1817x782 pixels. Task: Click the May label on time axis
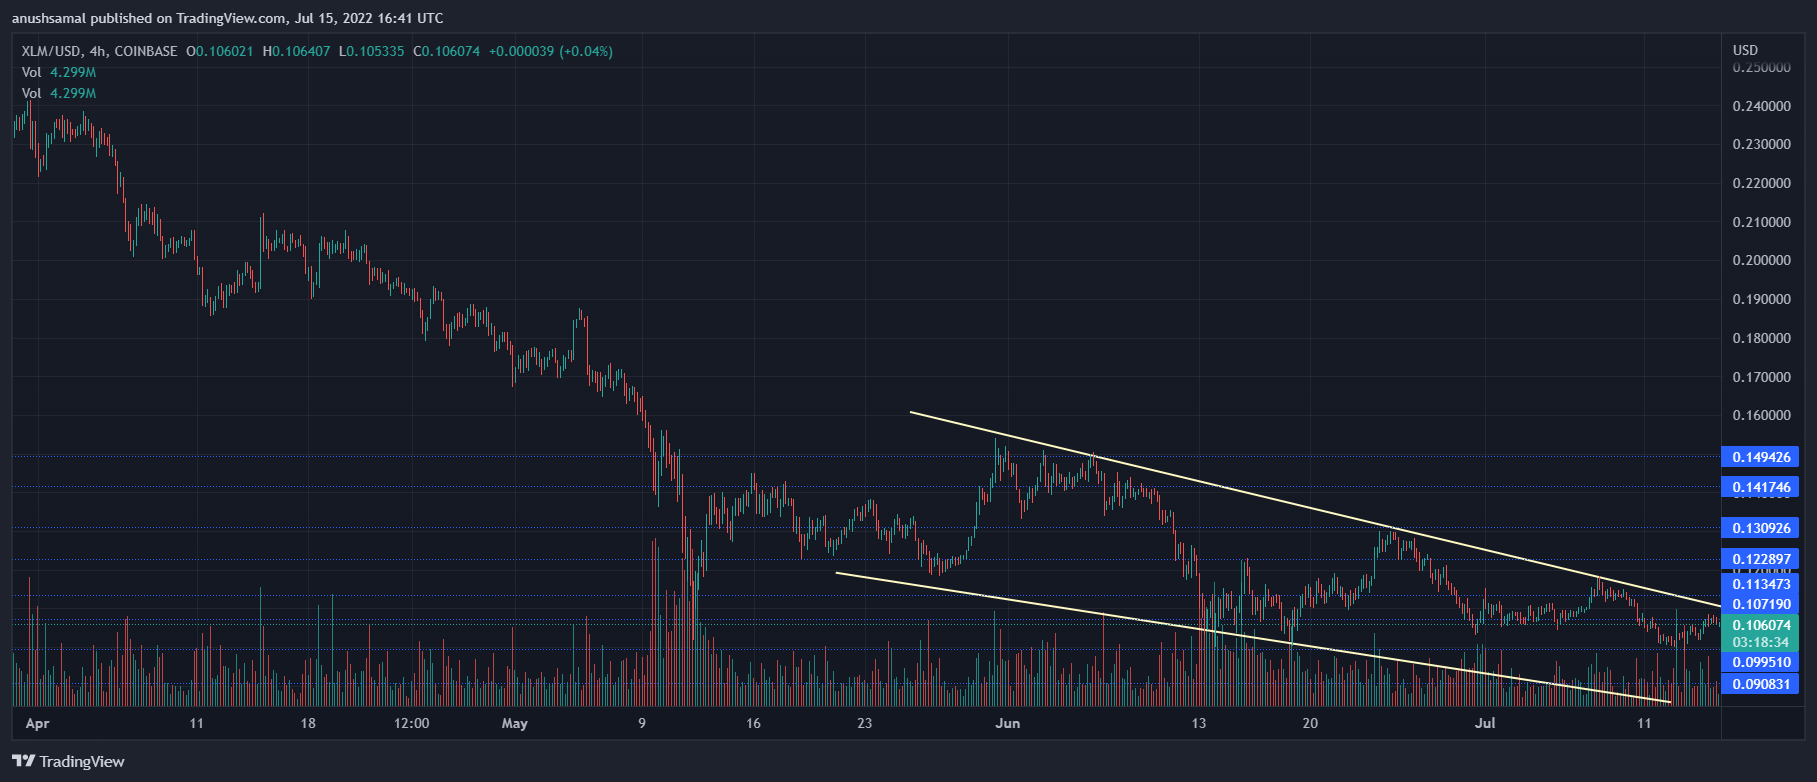click(515, 723)
